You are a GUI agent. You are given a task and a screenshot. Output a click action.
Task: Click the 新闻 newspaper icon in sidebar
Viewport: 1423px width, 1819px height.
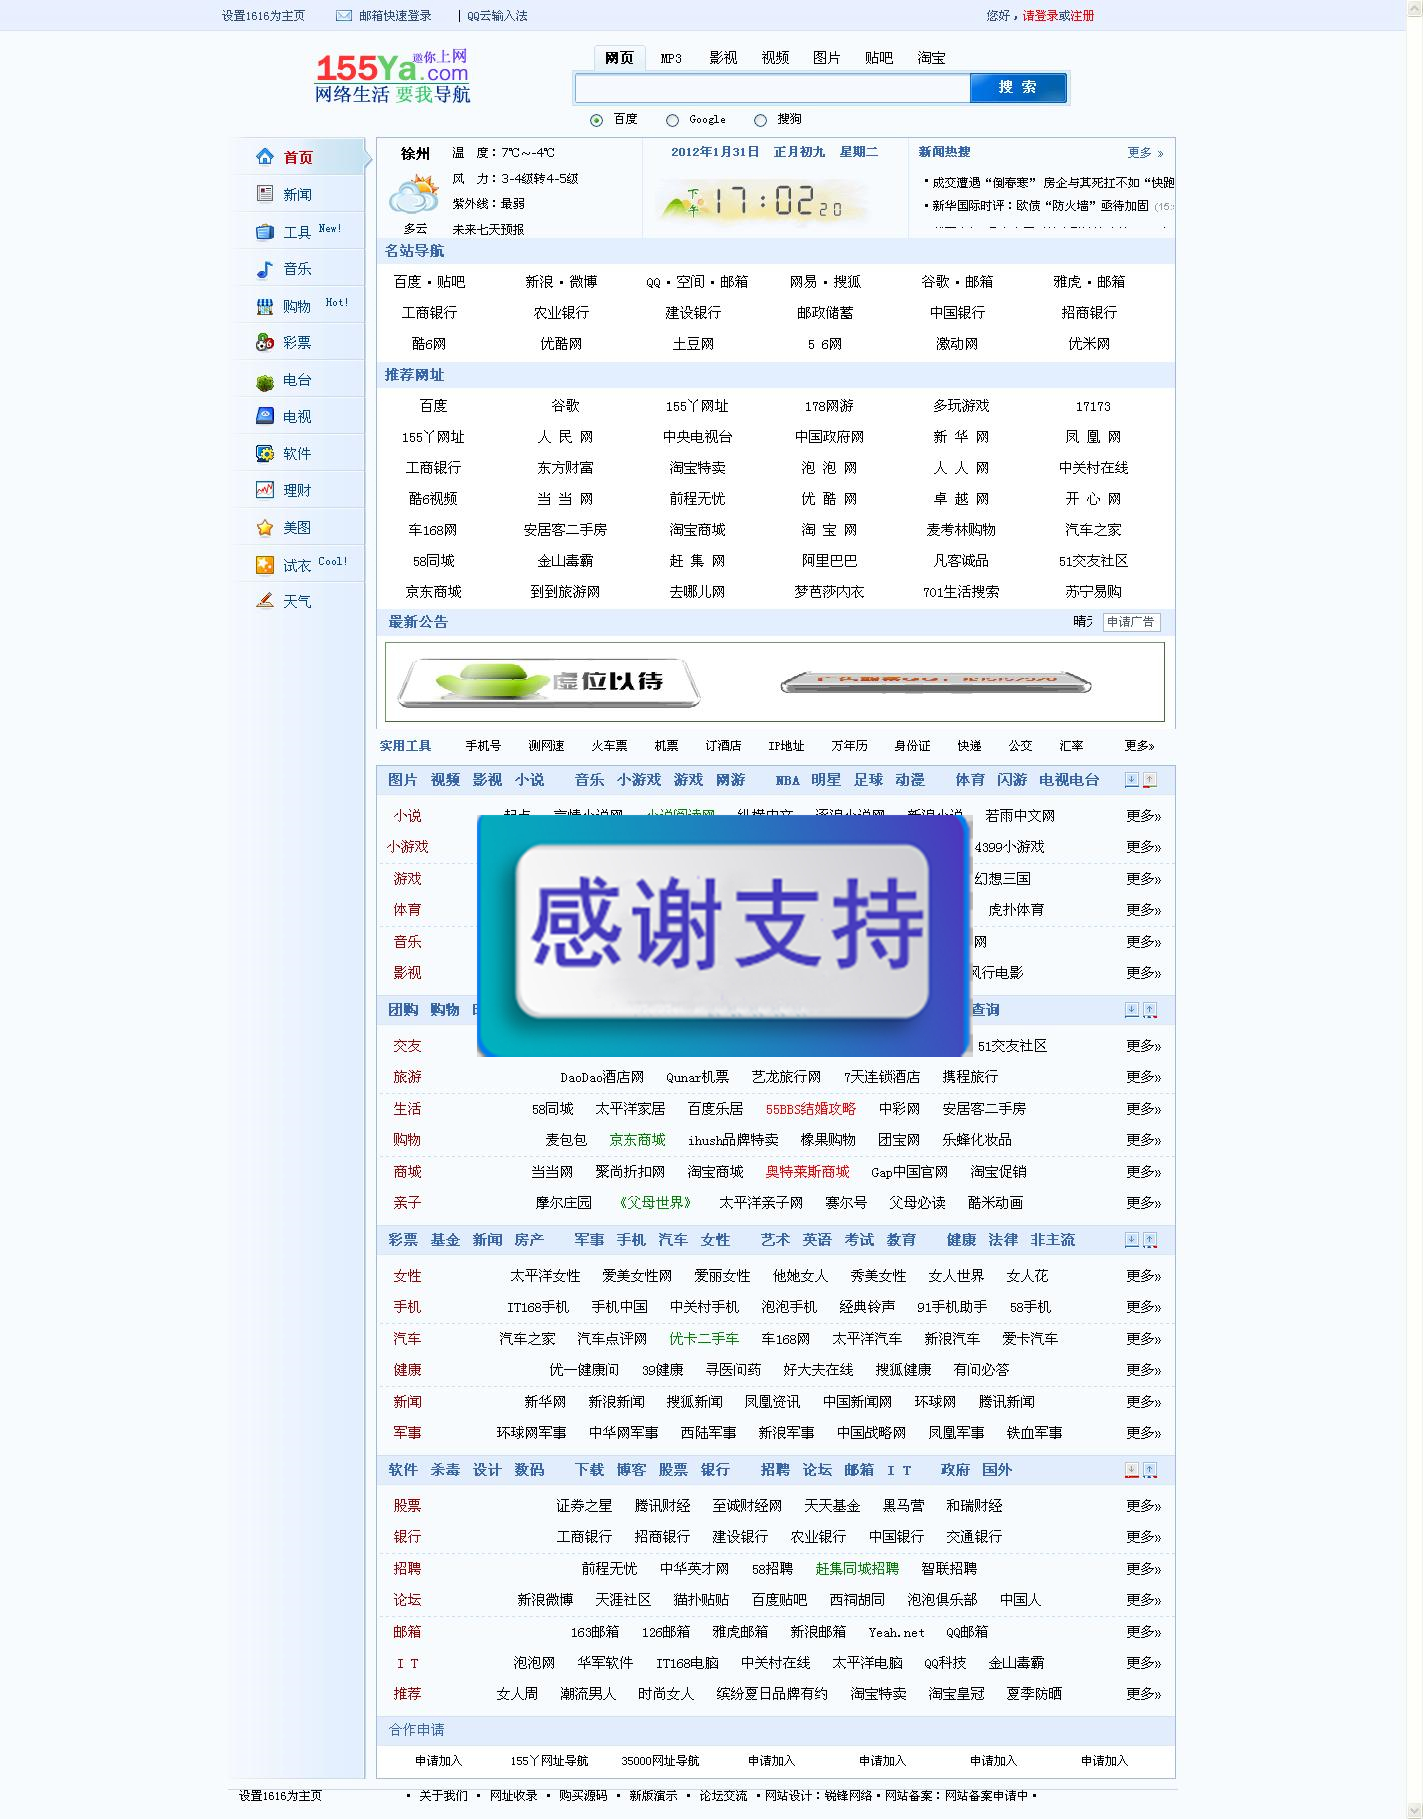pyautogui.click(x=265, y=193)
